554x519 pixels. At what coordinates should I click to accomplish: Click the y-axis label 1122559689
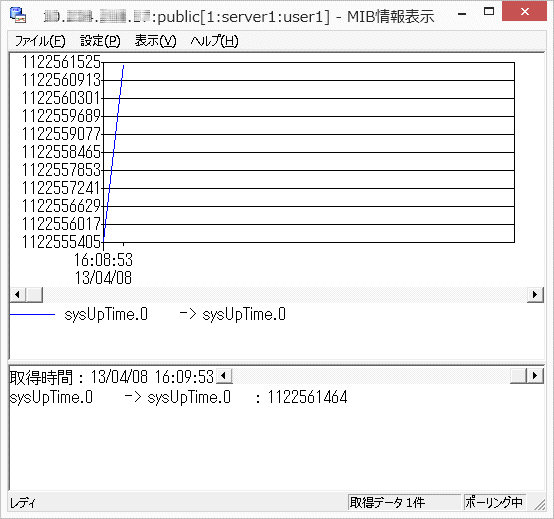61,116
